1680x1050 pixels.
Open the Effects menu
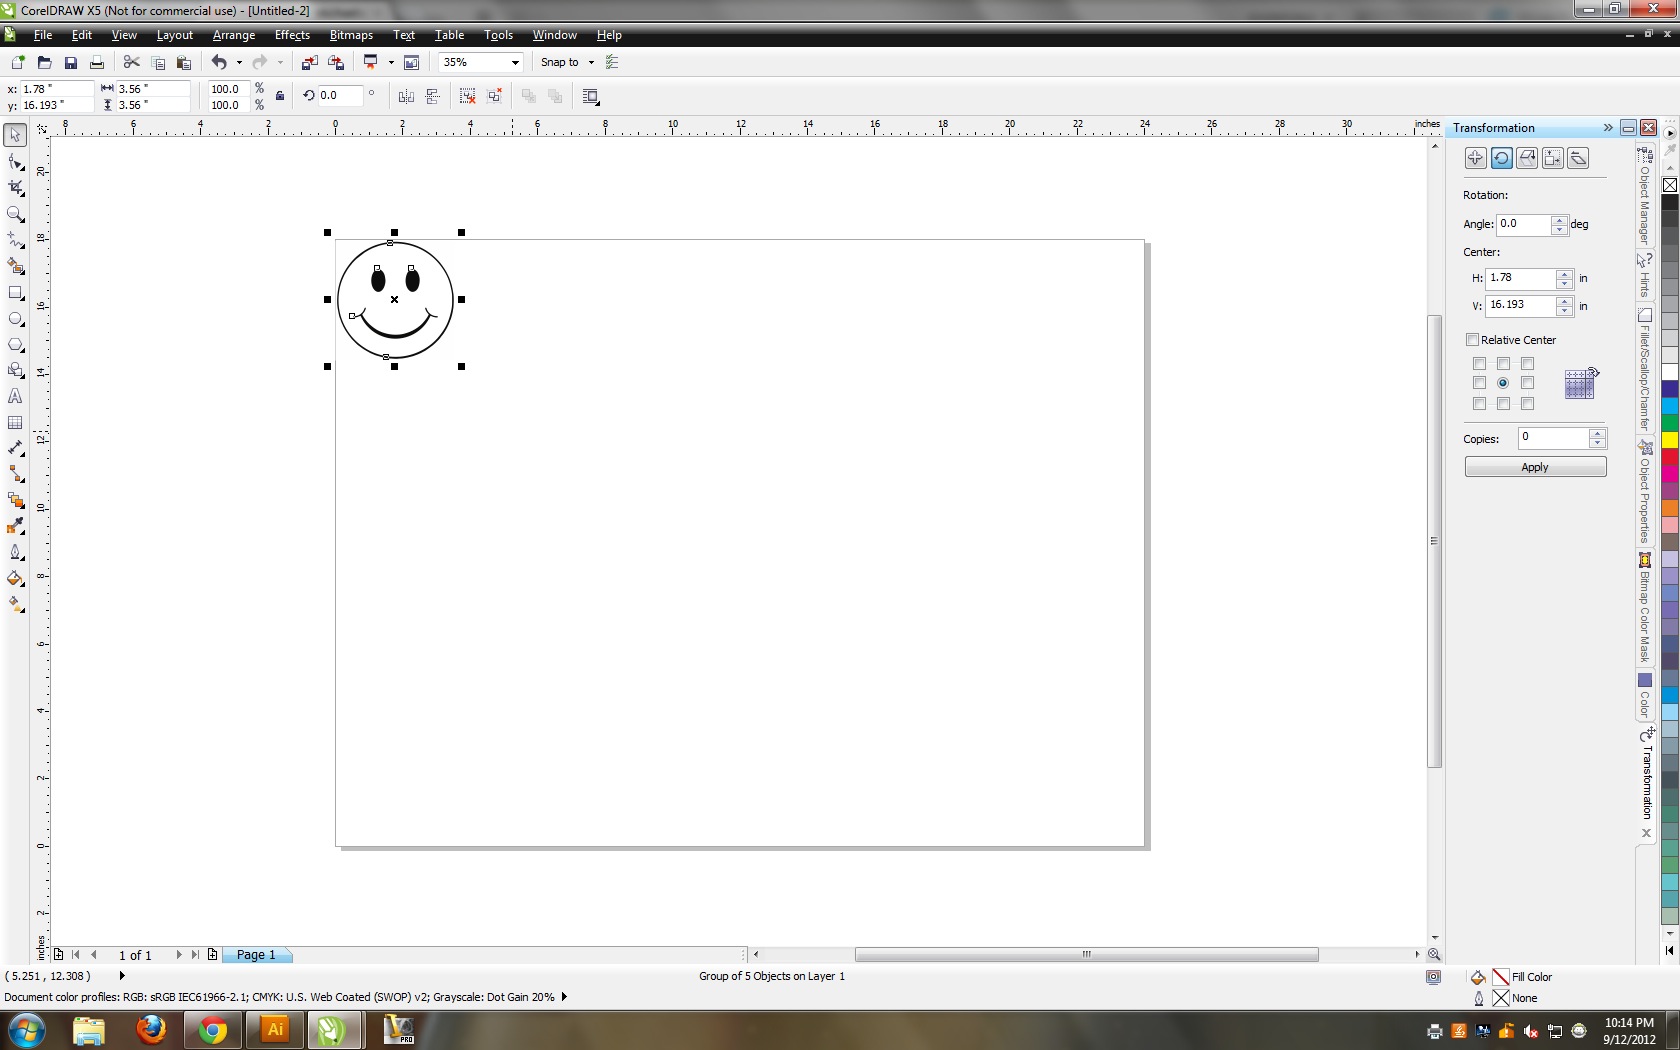click(x=292, y=35)
